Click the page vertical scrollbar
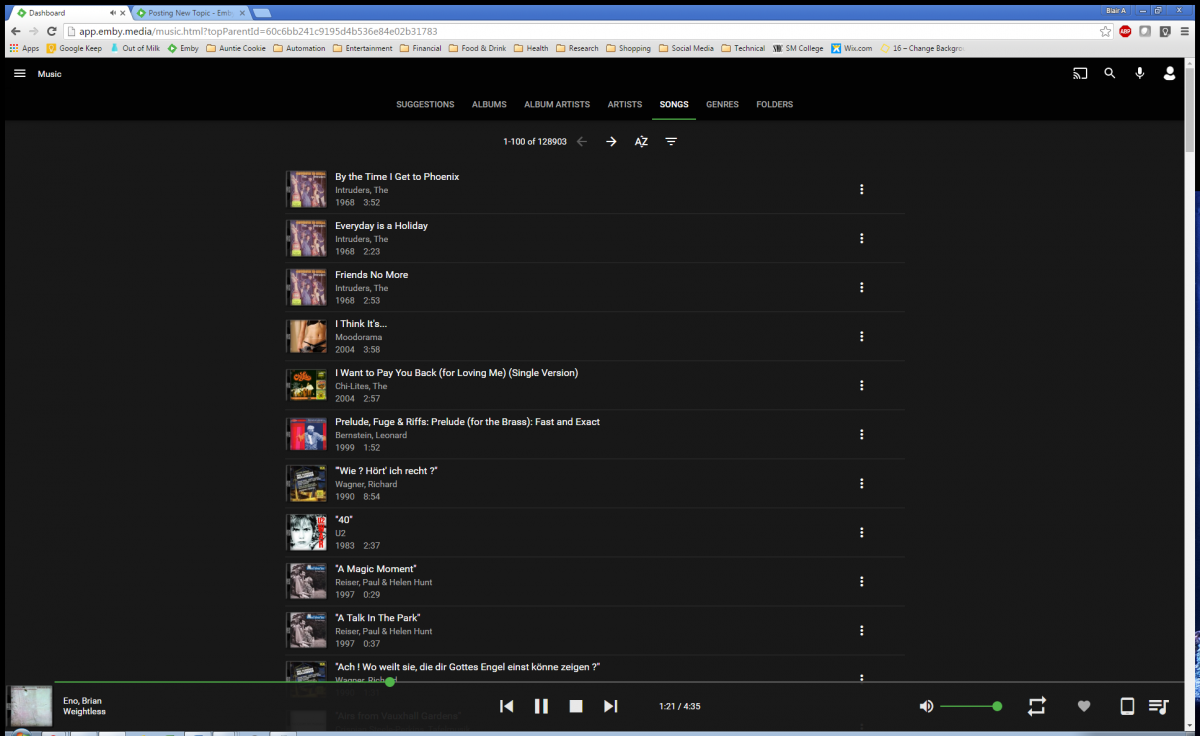The width and height of the screenshot is (1200, 736). click(x=1192, y=110)
